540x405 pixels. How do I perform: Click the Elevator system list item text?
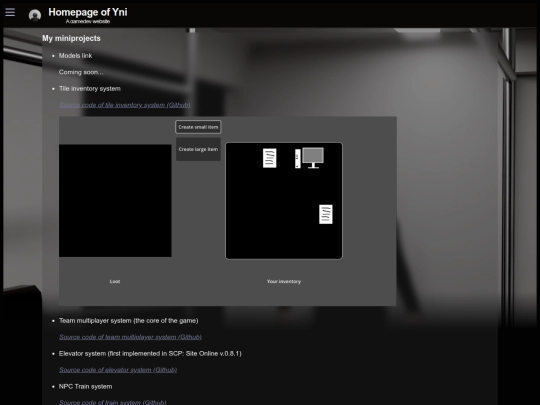click(x=150, y=354)
